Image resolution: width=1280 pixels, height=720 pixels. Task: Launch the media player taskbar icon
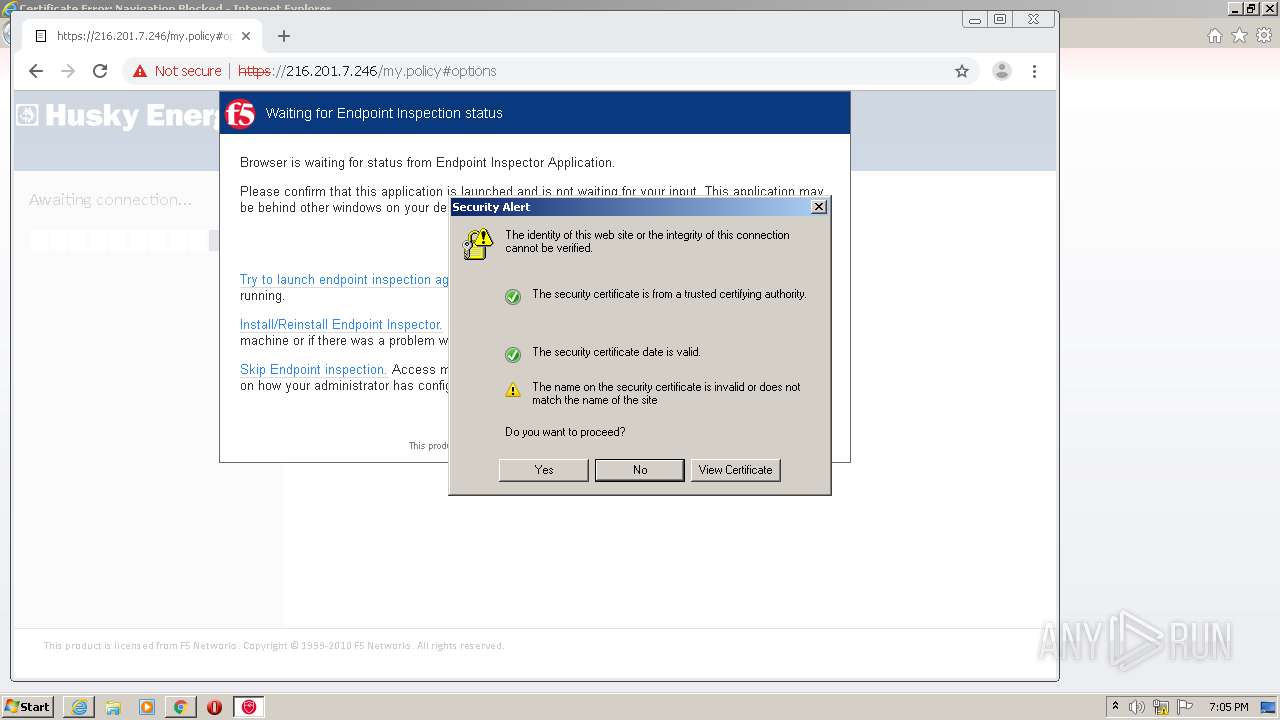click(147, 707)
